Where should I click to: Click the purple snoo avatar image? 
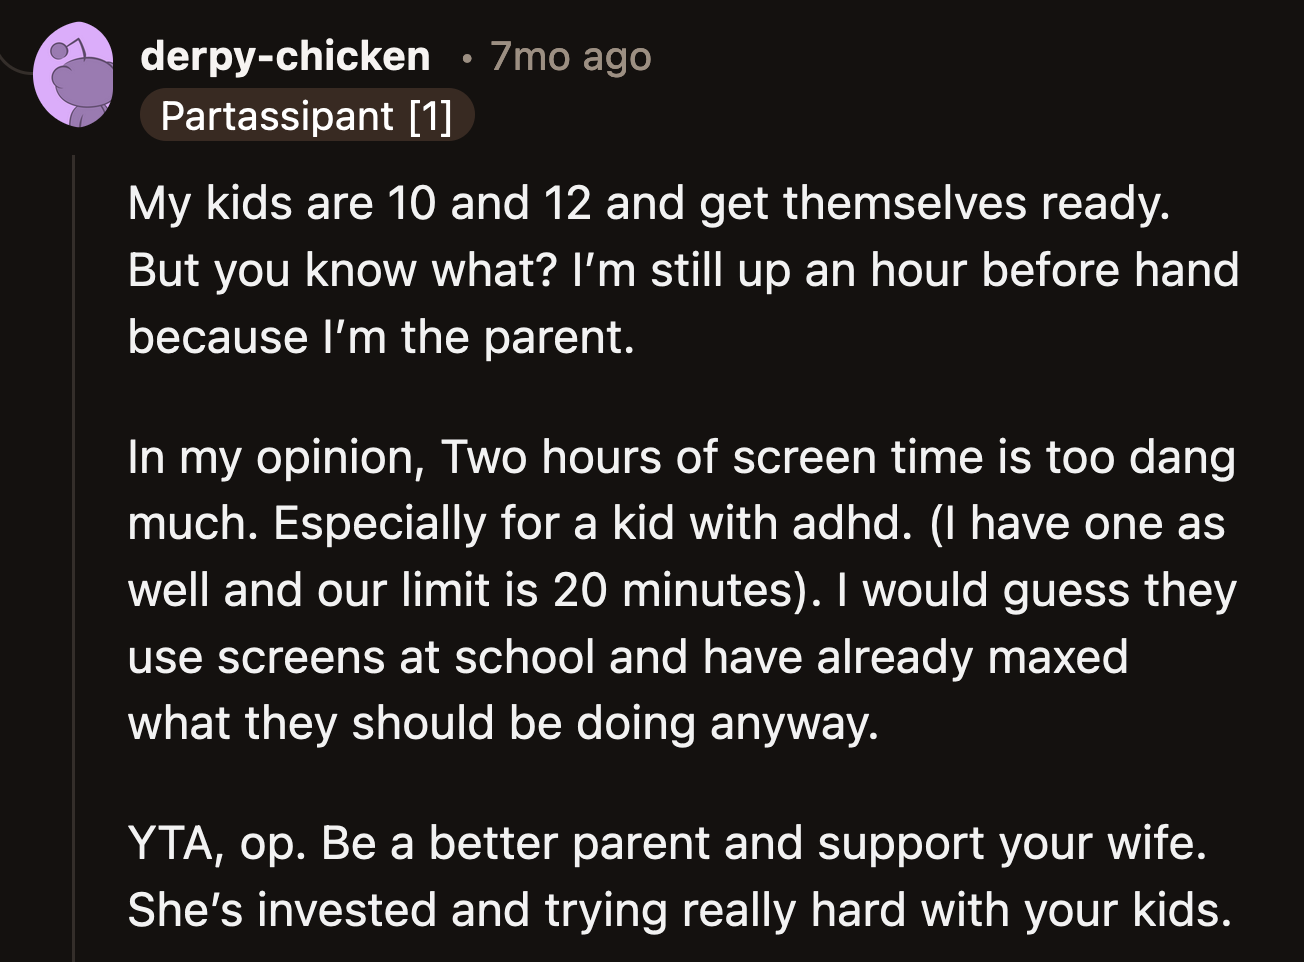pyautogui.click(x=75, y=70)
